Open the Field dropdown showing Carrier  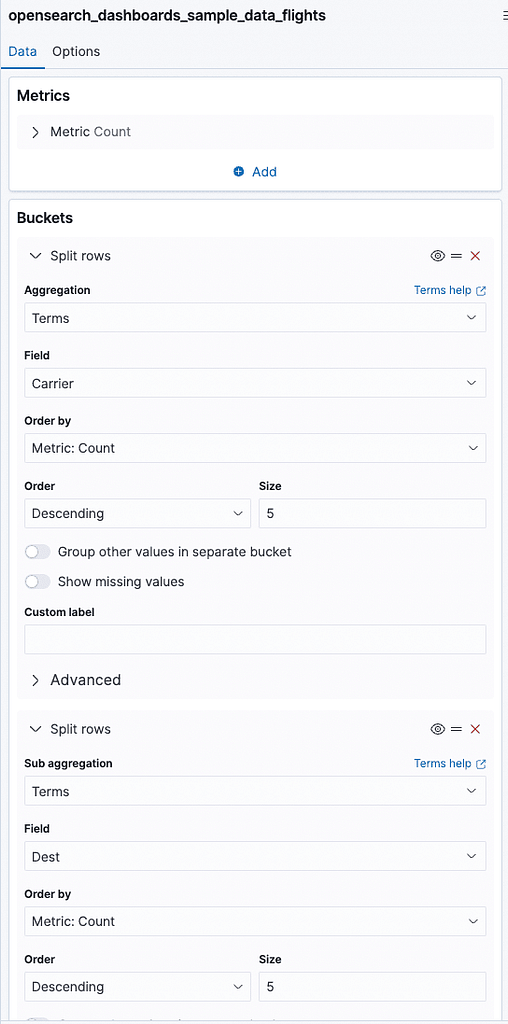tap(255, 383)
